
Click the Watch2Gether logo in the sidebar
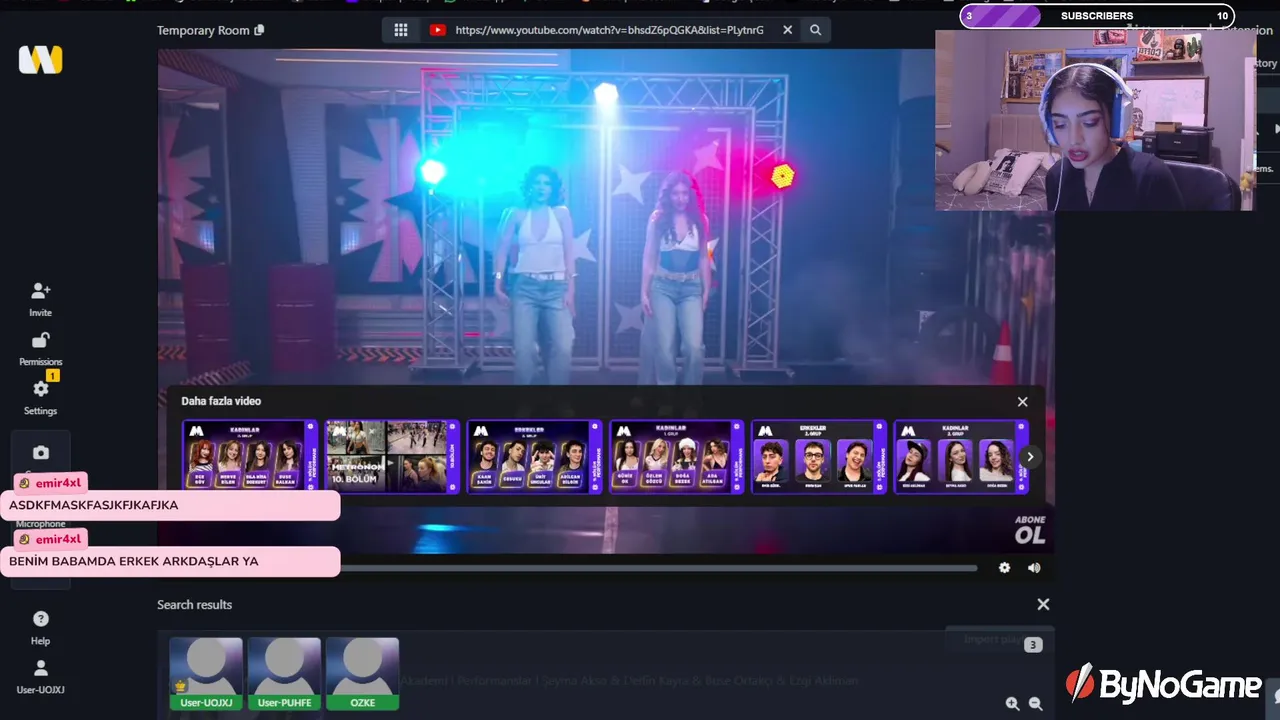(41, 59)
